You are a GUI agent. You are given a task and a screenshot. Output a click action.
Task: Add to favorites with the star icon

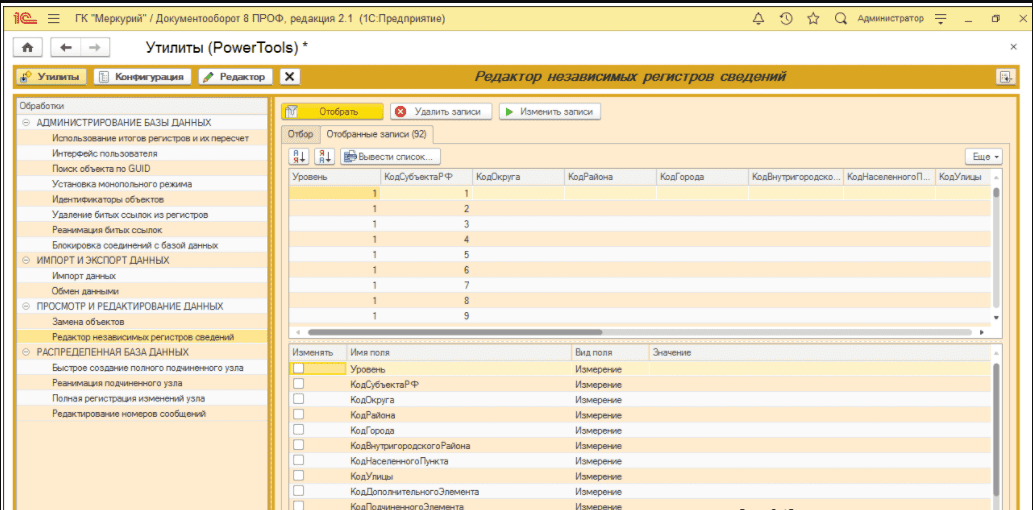(813, 18)
